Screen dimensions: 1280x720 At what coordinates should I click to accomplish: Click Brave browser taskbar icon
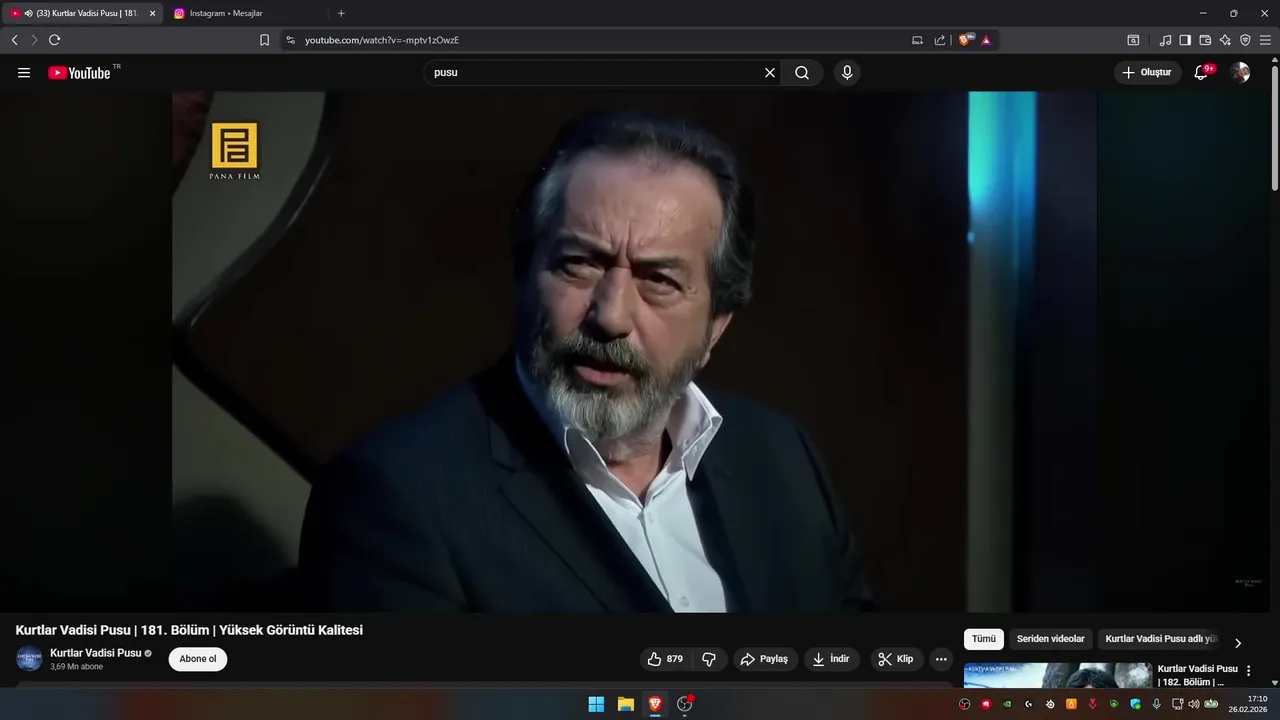click(x=655, y=704)
